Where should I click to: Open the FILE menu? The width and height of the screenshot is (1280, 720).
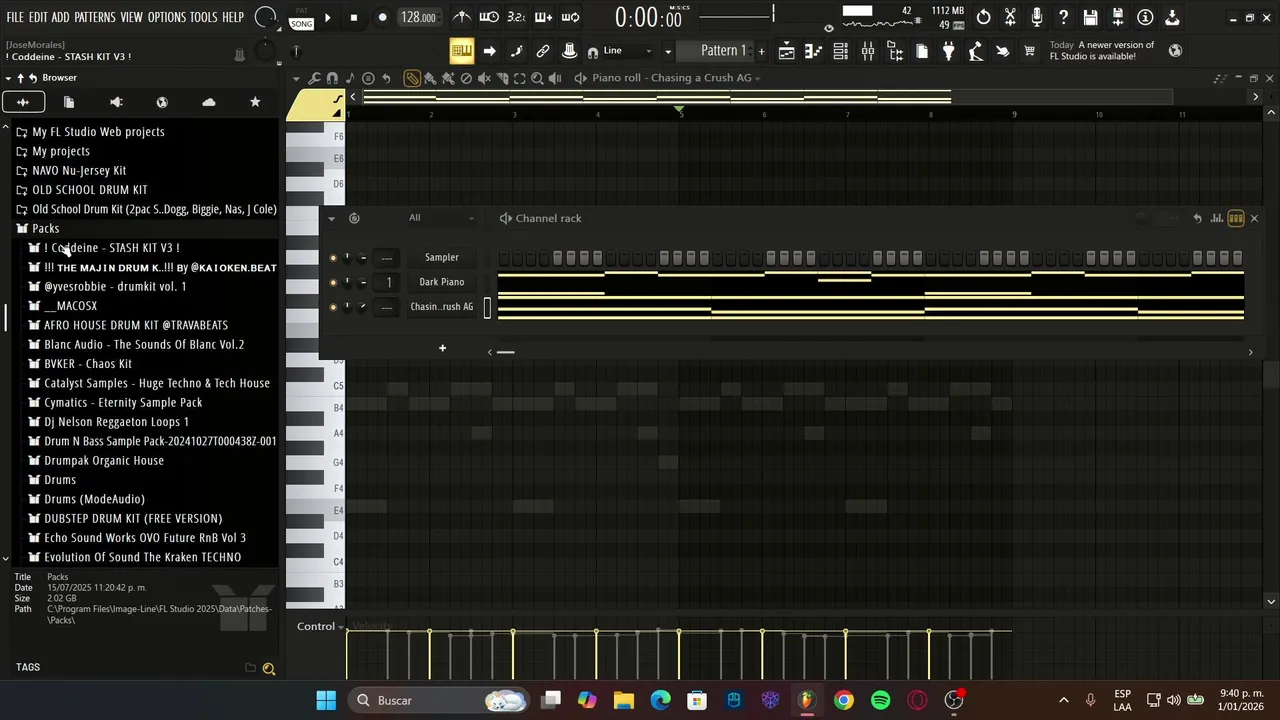[15, 17]
